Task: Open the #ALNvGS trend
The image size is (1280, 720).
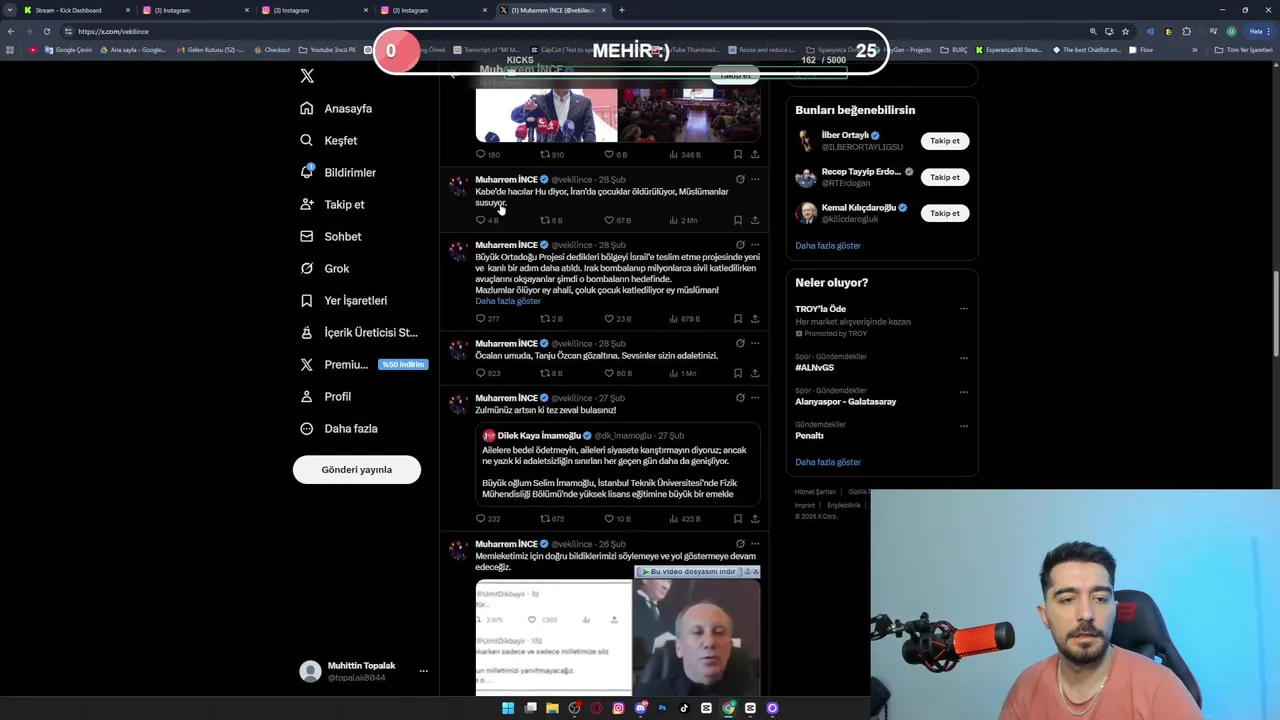Action: click(814, 368)
